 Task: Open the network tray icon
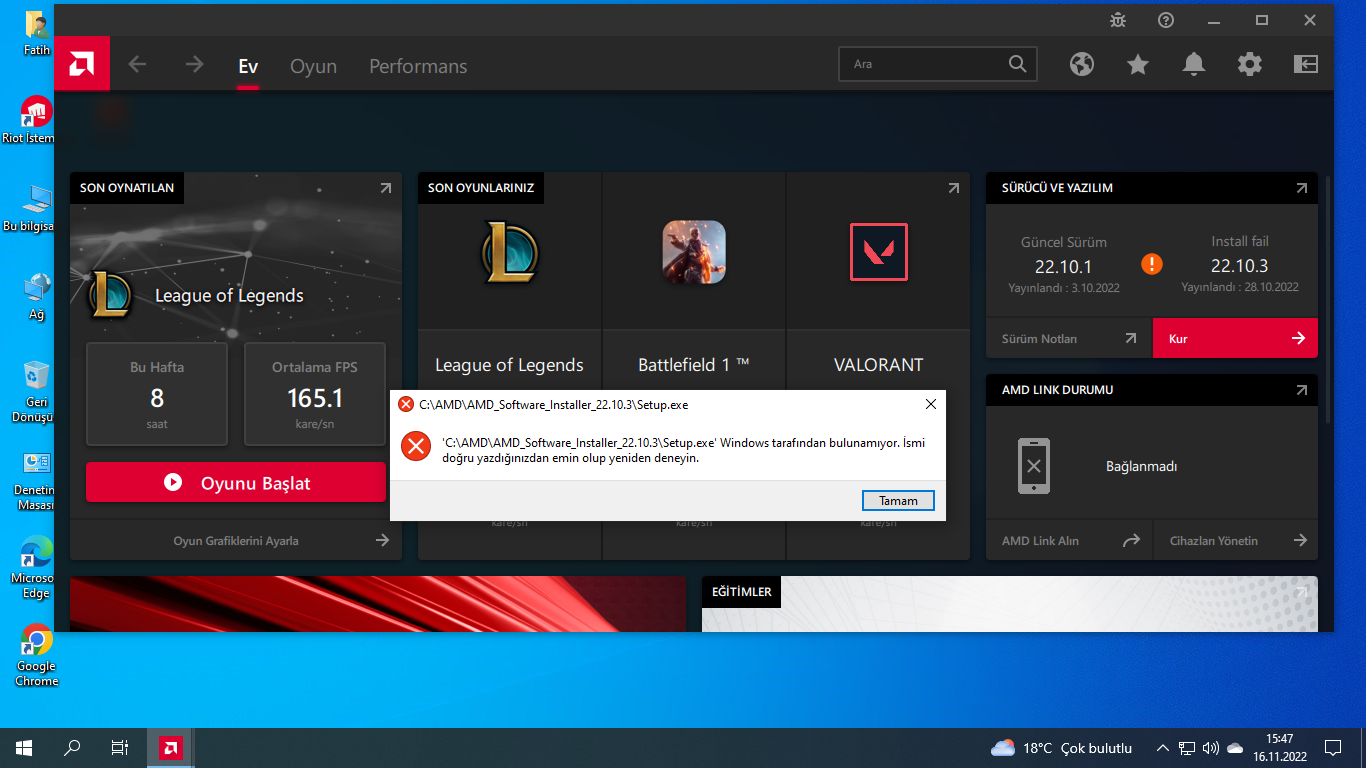(1187, 748)
